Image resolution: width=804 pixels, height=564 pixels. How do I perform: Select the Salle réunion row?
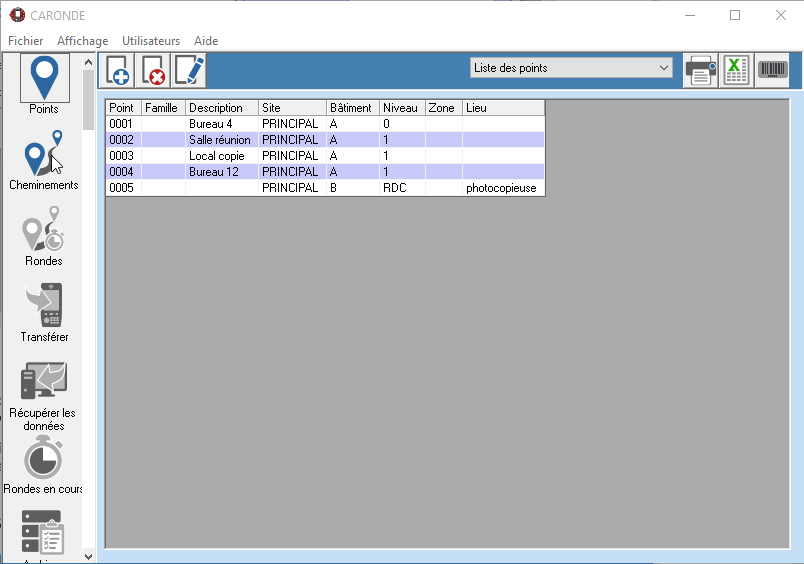coord(220,140)
